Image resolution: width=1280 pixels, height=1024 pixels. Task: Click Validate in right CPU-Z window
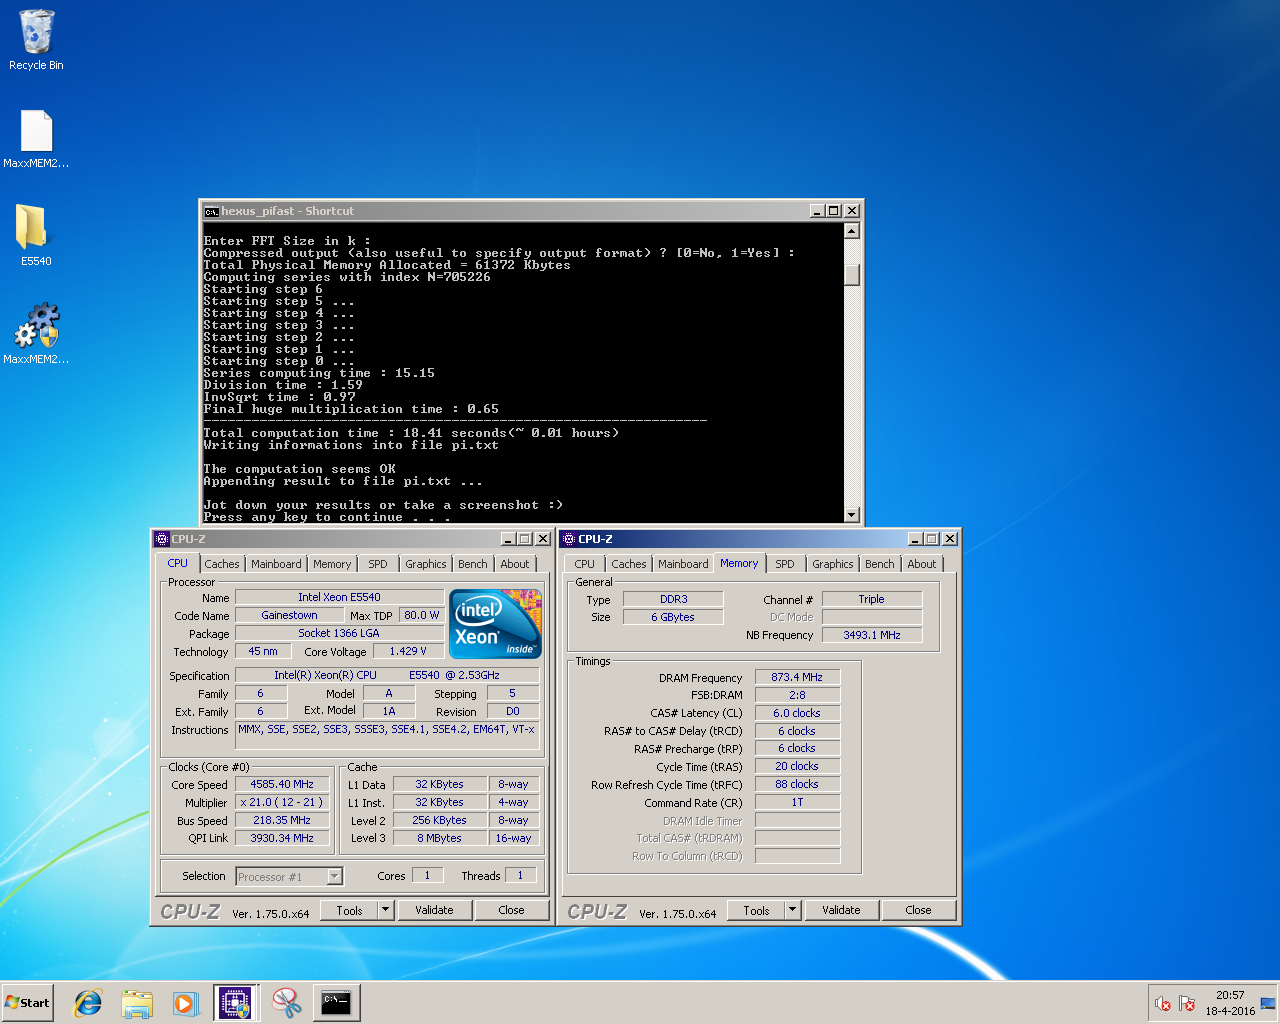[841, 910]
